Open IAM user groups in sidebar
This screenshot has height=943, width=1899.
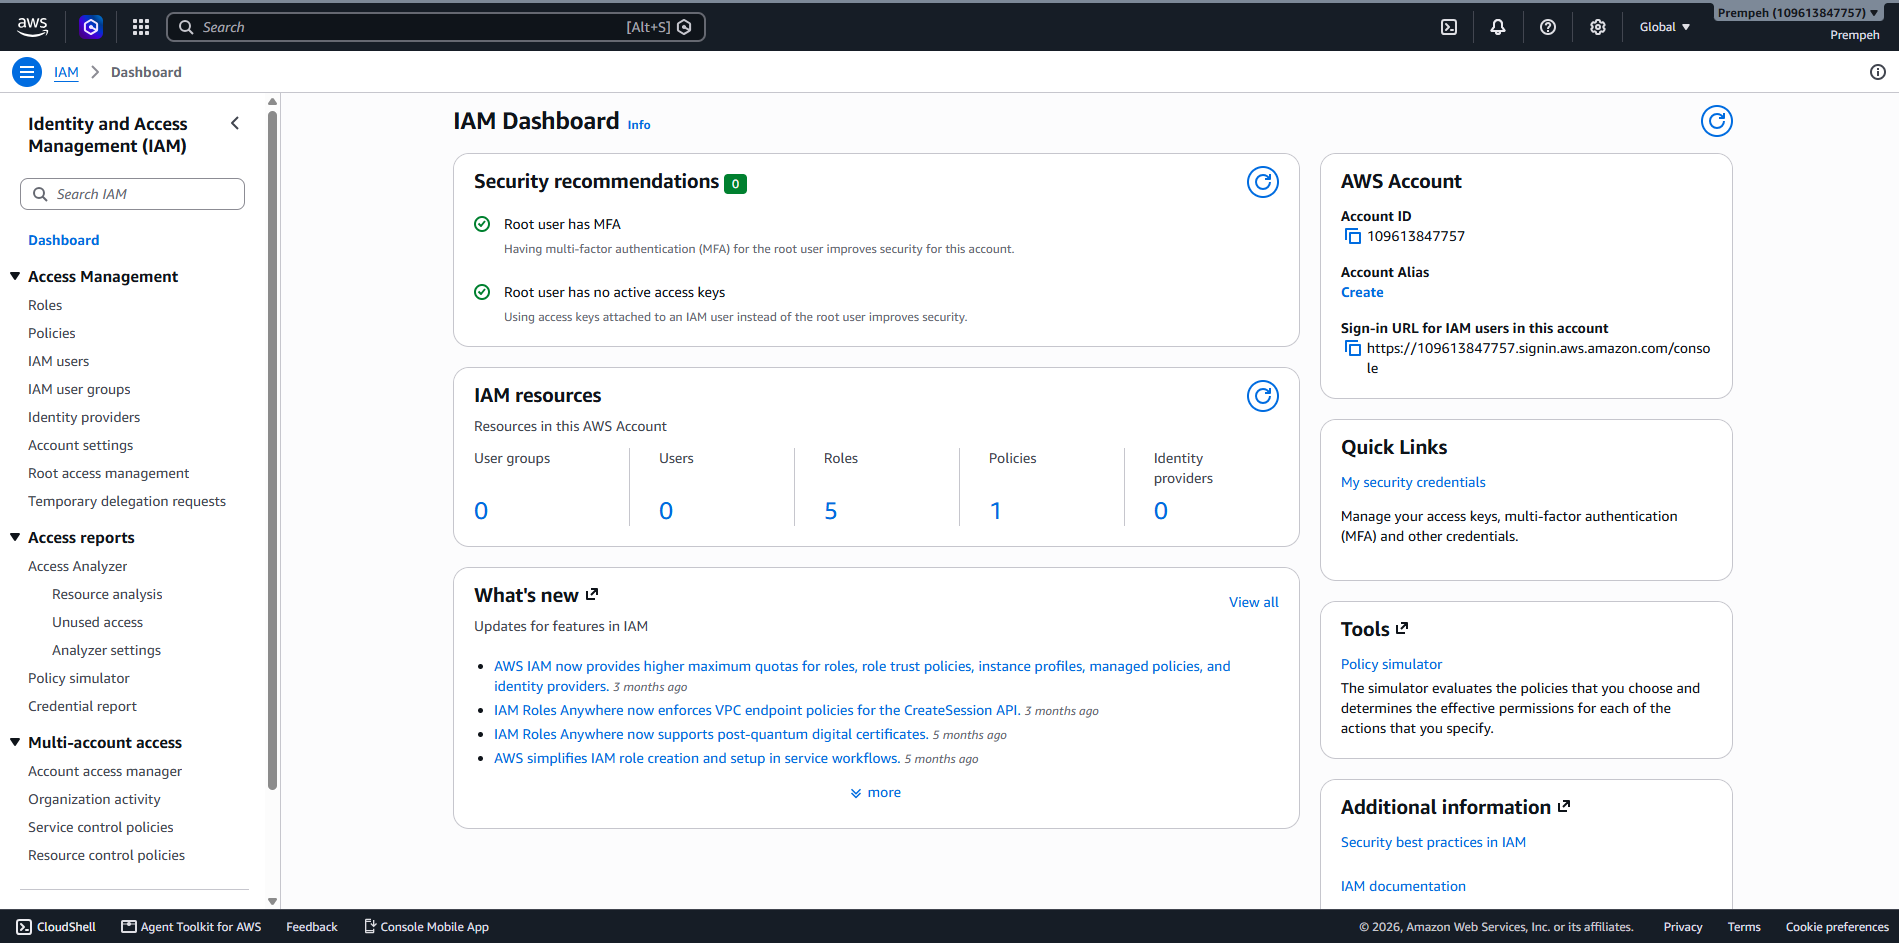coord(79,389)
